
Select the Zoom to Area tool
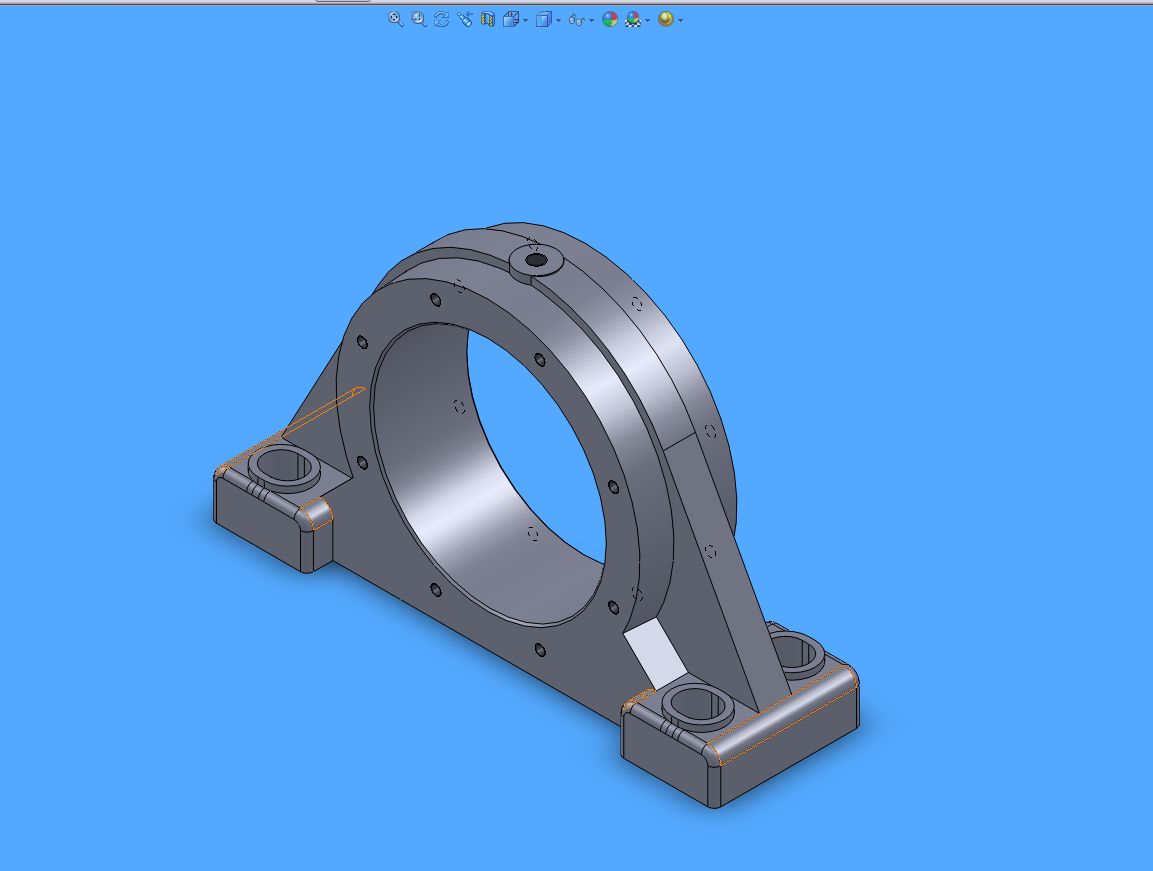pyautogui.click(x=418, y=19)
